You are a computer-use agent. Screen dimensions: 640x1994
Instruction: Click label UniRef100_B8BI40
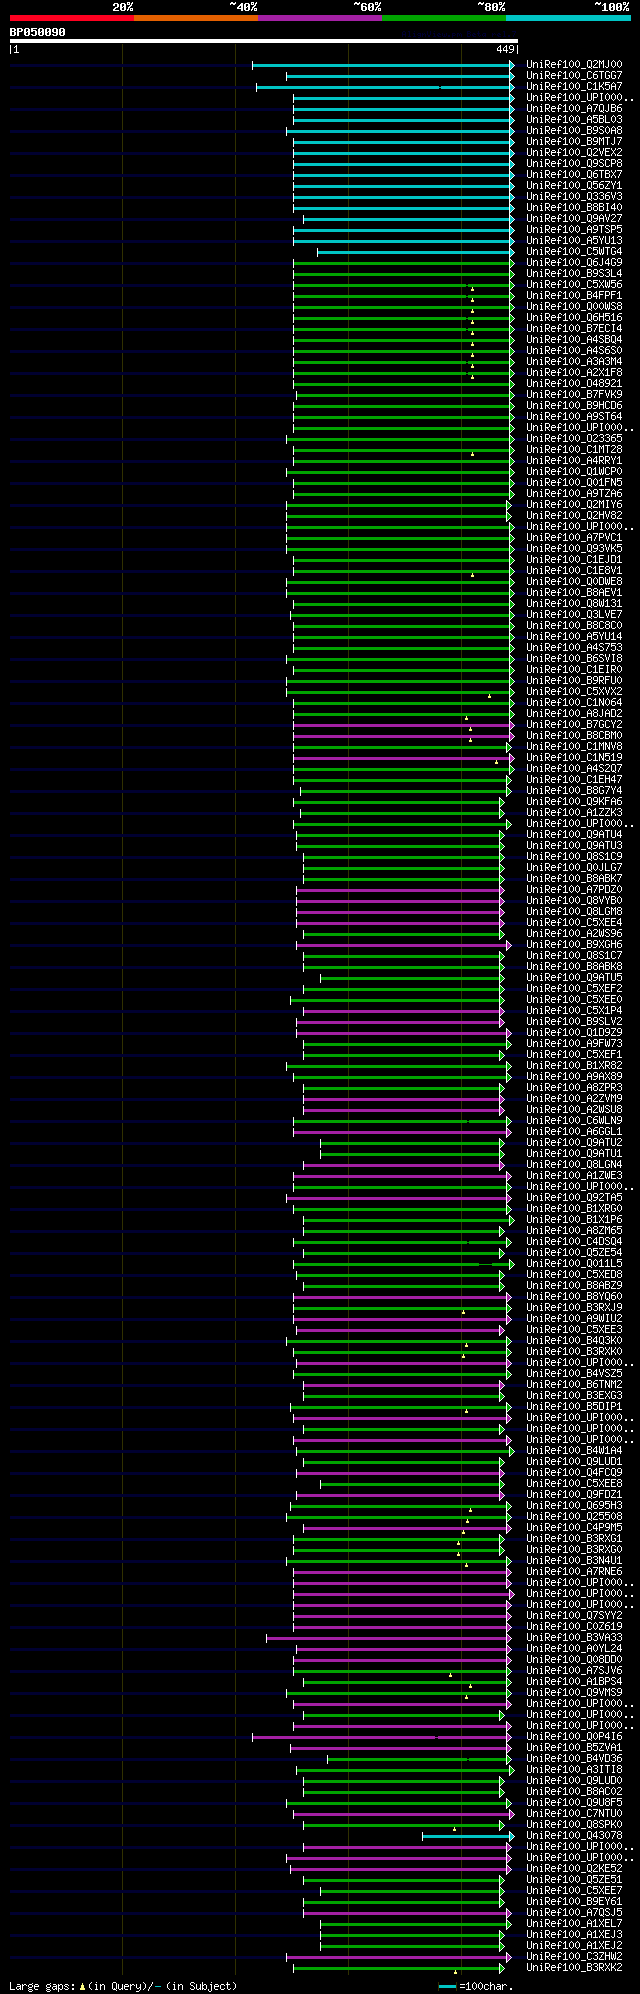[574, 207]
